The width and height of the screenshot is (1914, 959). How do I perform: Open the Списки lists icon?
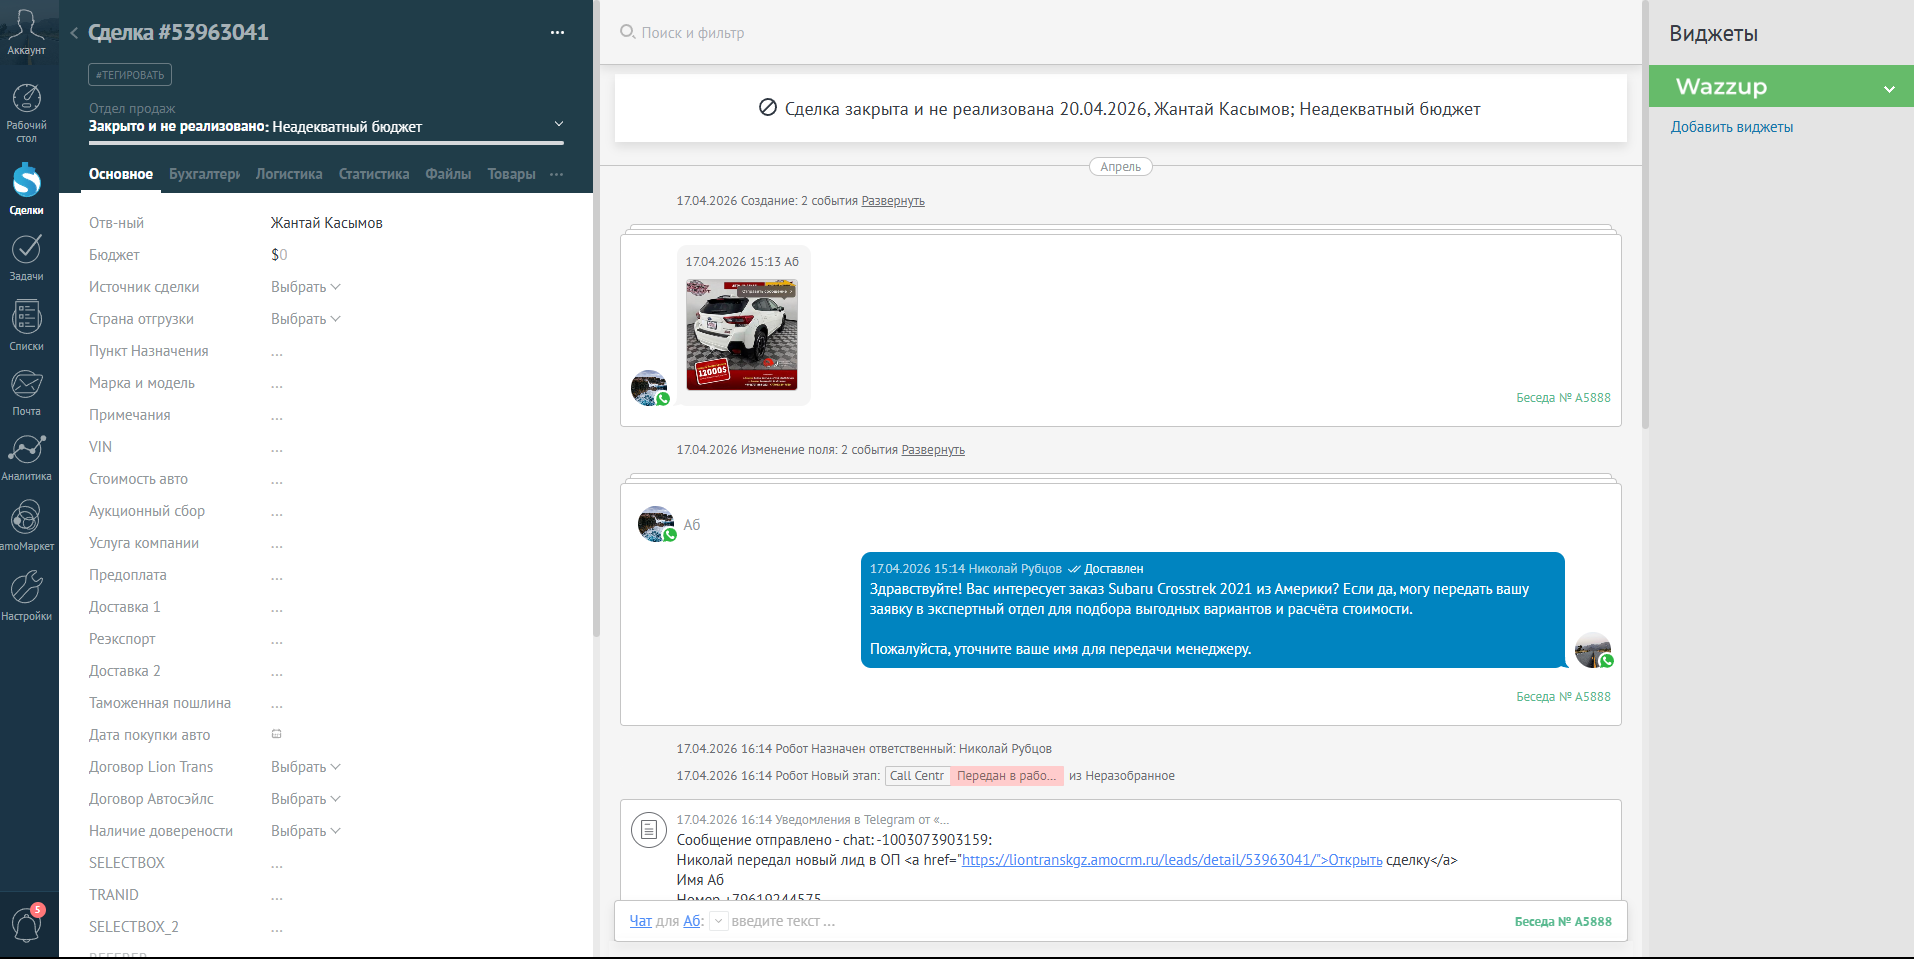click(26, 325)
